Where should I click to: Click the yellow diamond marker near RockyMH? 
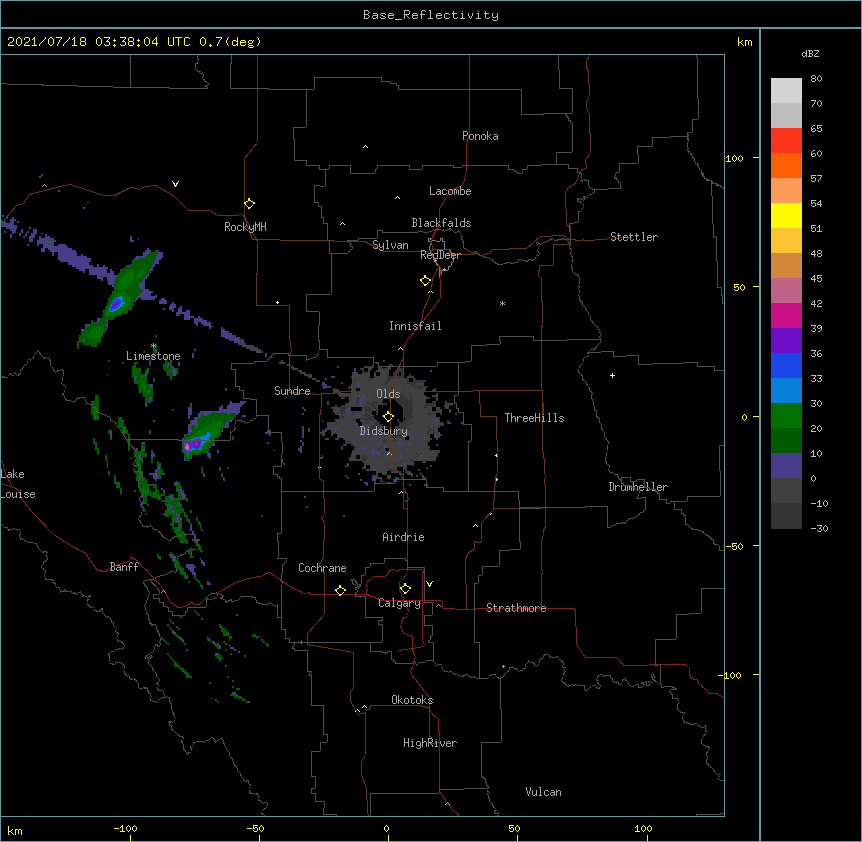coord(249,204)
